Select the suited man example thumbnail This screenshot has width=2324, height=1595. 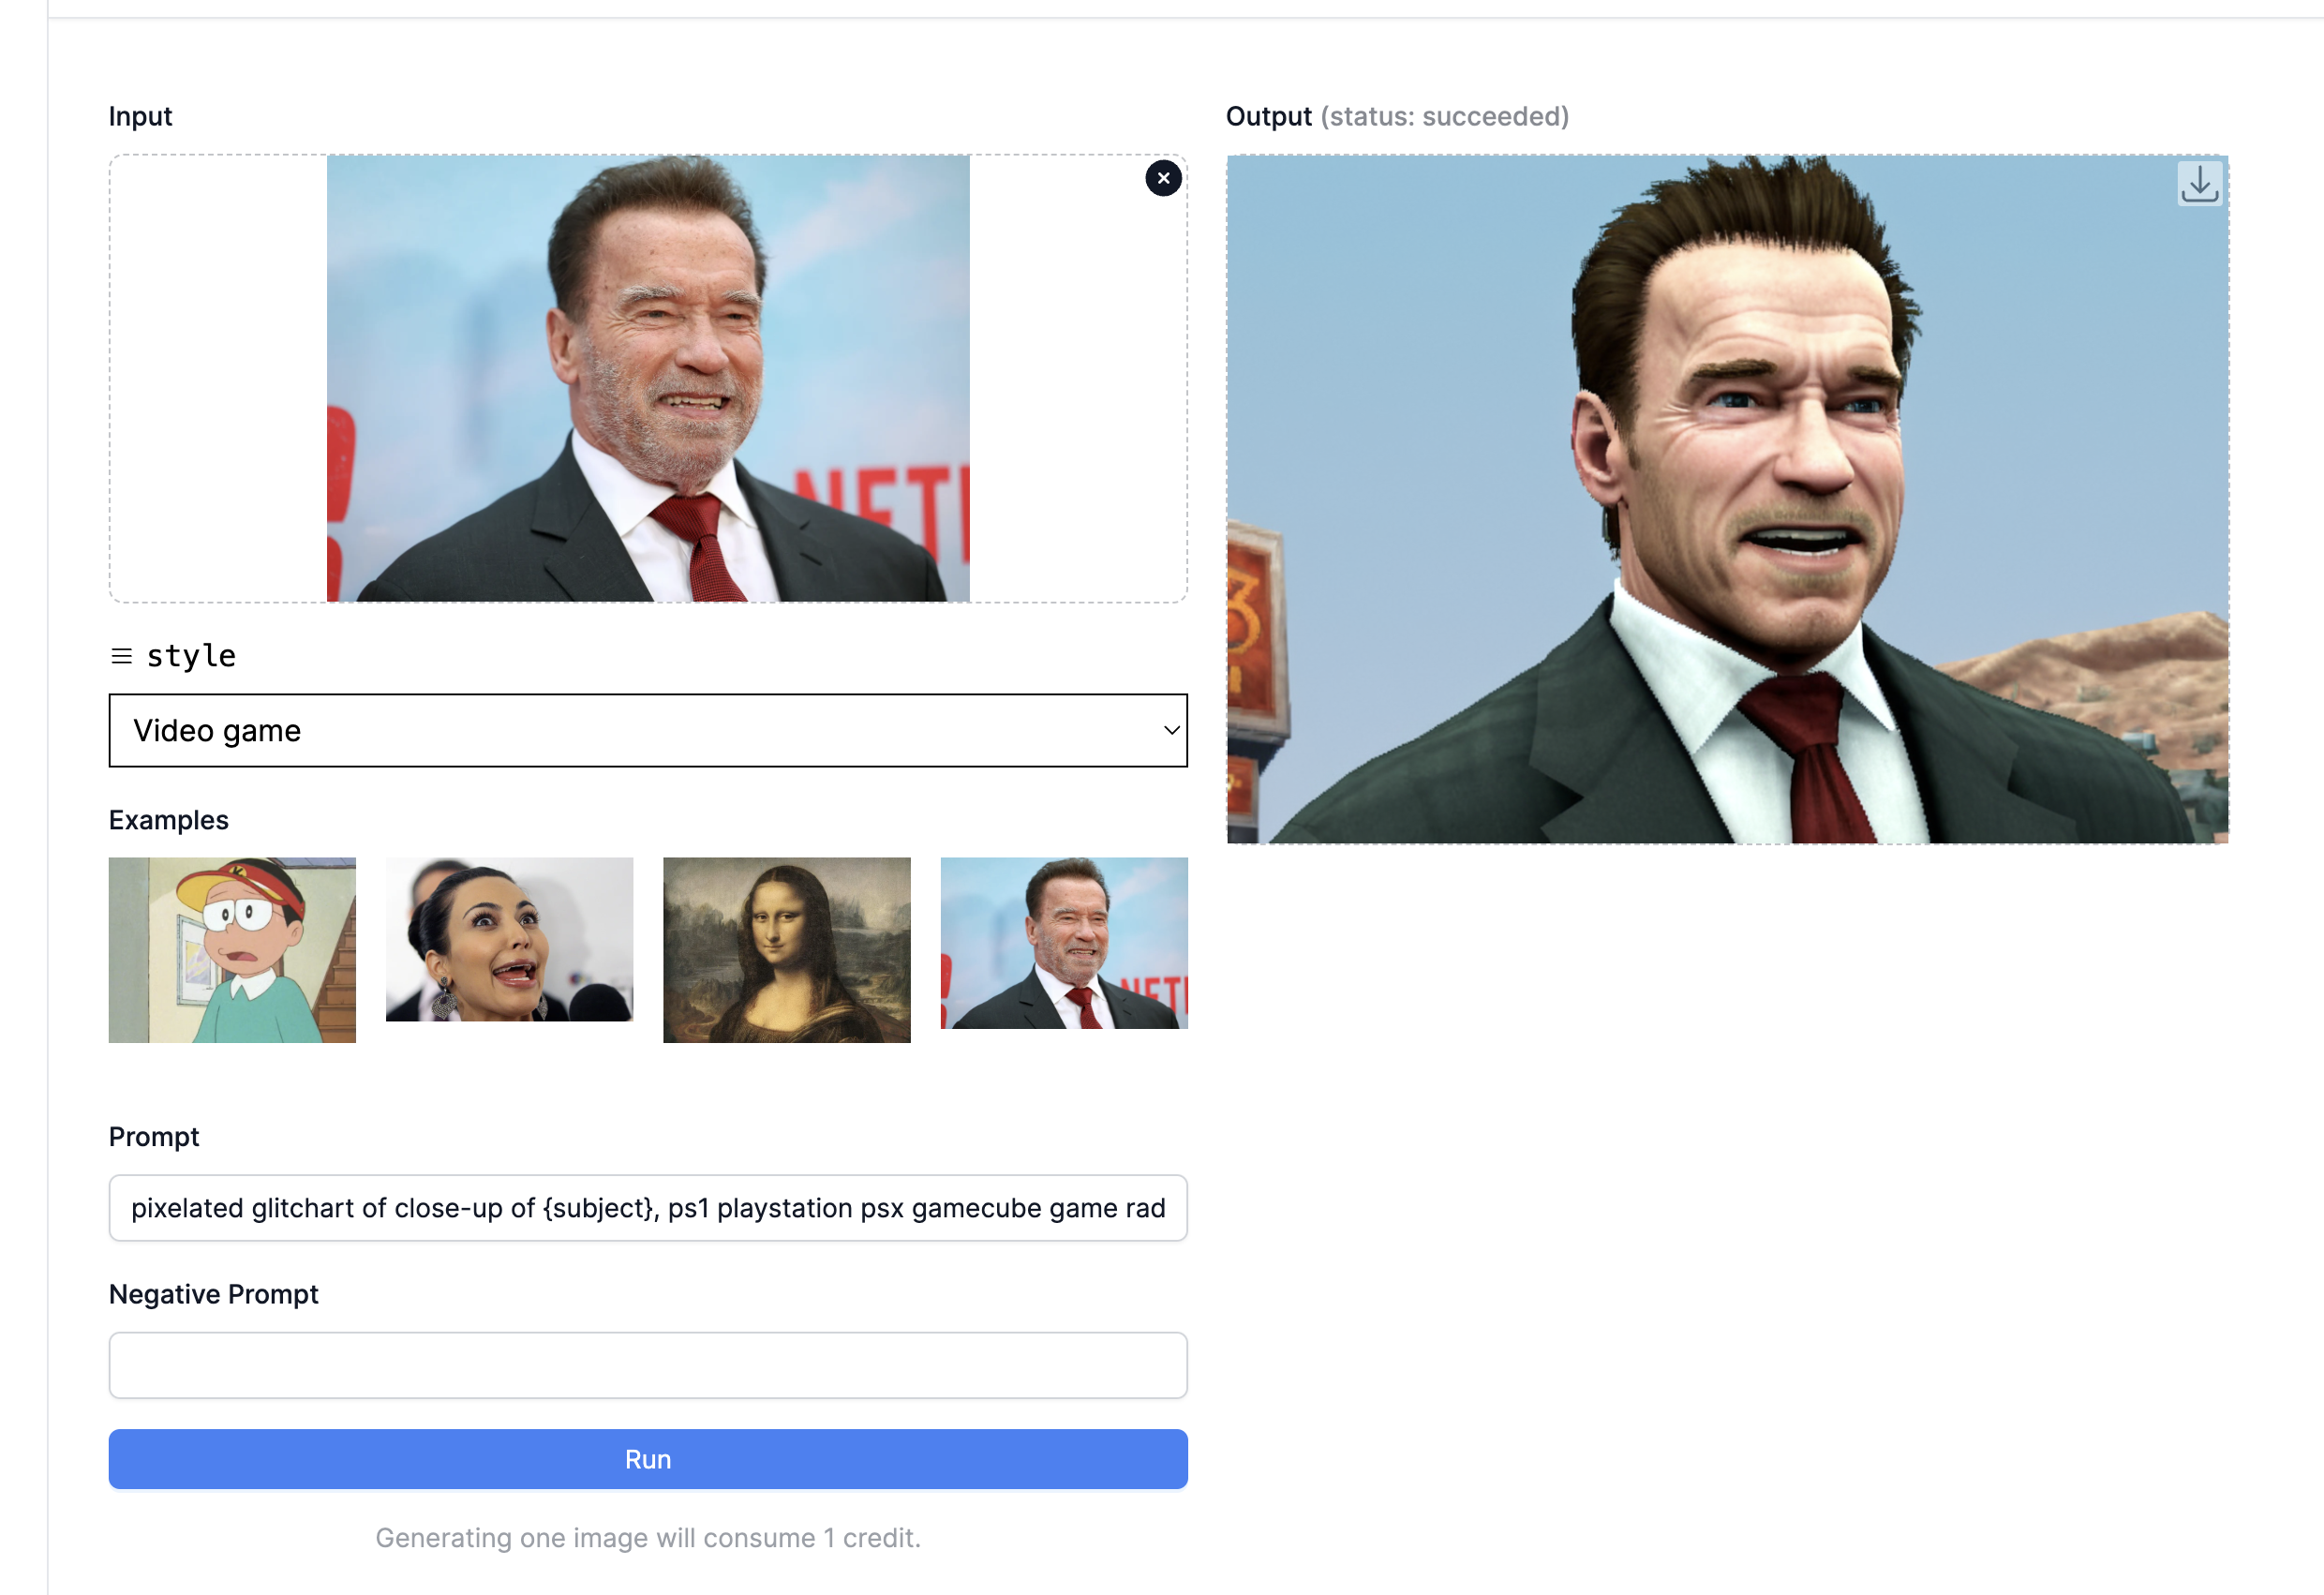(1064, 943)
